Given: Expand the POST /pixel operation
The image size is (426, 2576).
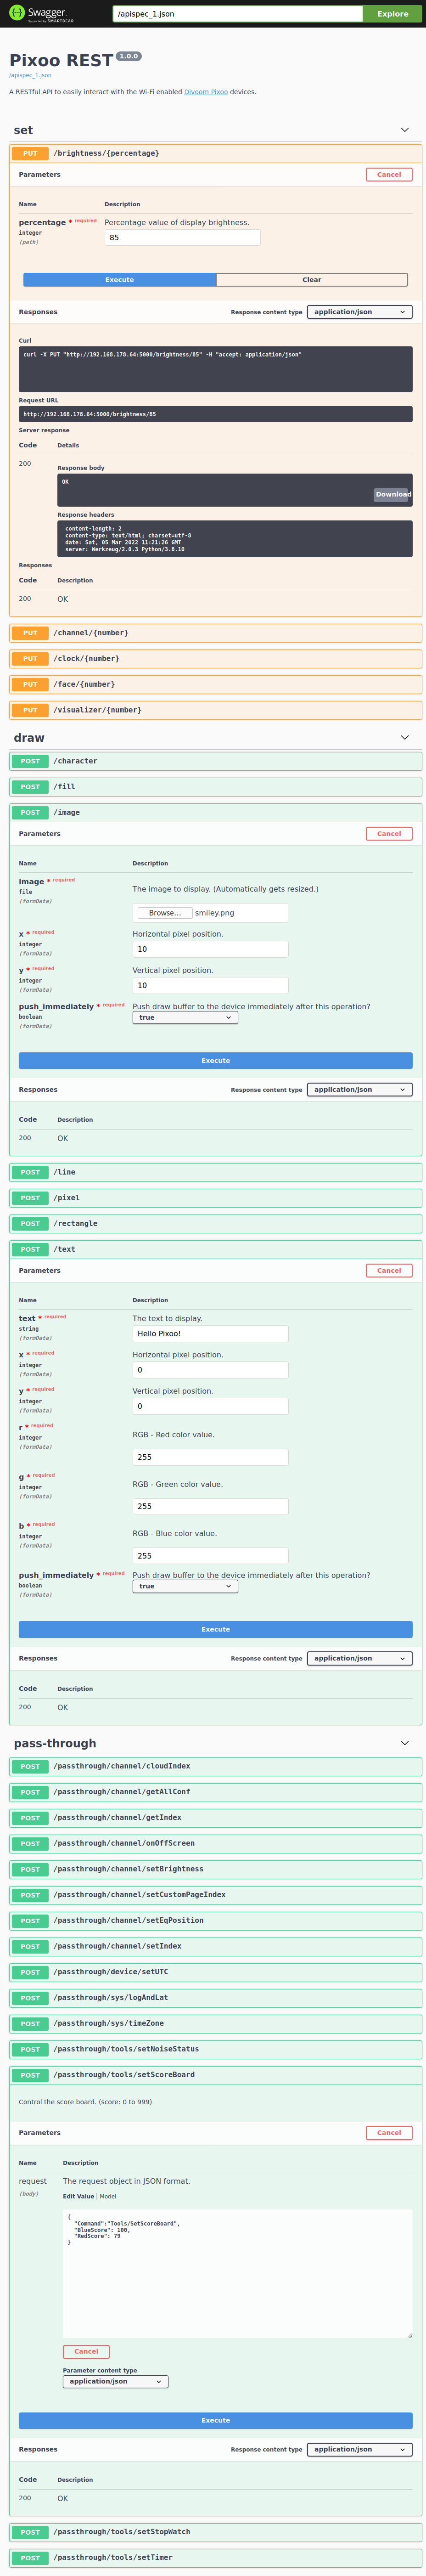Looking at the screenshot, I should pyautogui.click(x=216, y=1198).
